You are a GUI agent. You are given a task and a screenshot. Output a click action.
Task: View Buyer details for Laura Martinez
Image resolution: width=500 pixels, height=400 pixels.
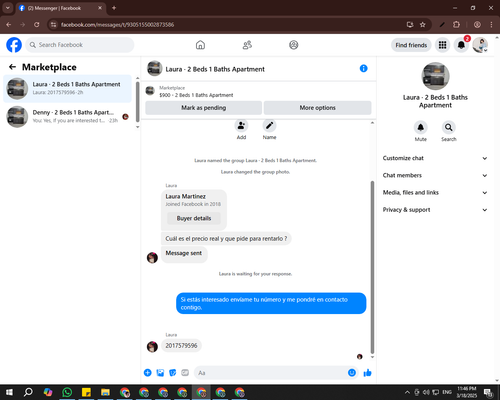tap(194, 218)
